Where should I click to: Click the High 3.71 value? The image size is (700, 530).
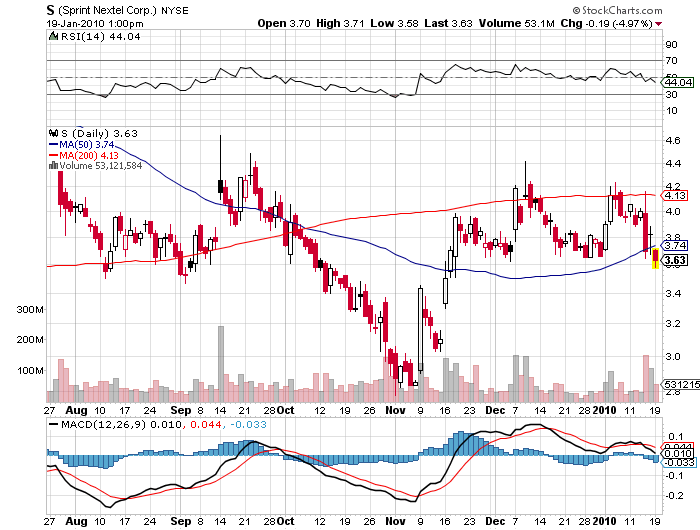pos(340,23)
